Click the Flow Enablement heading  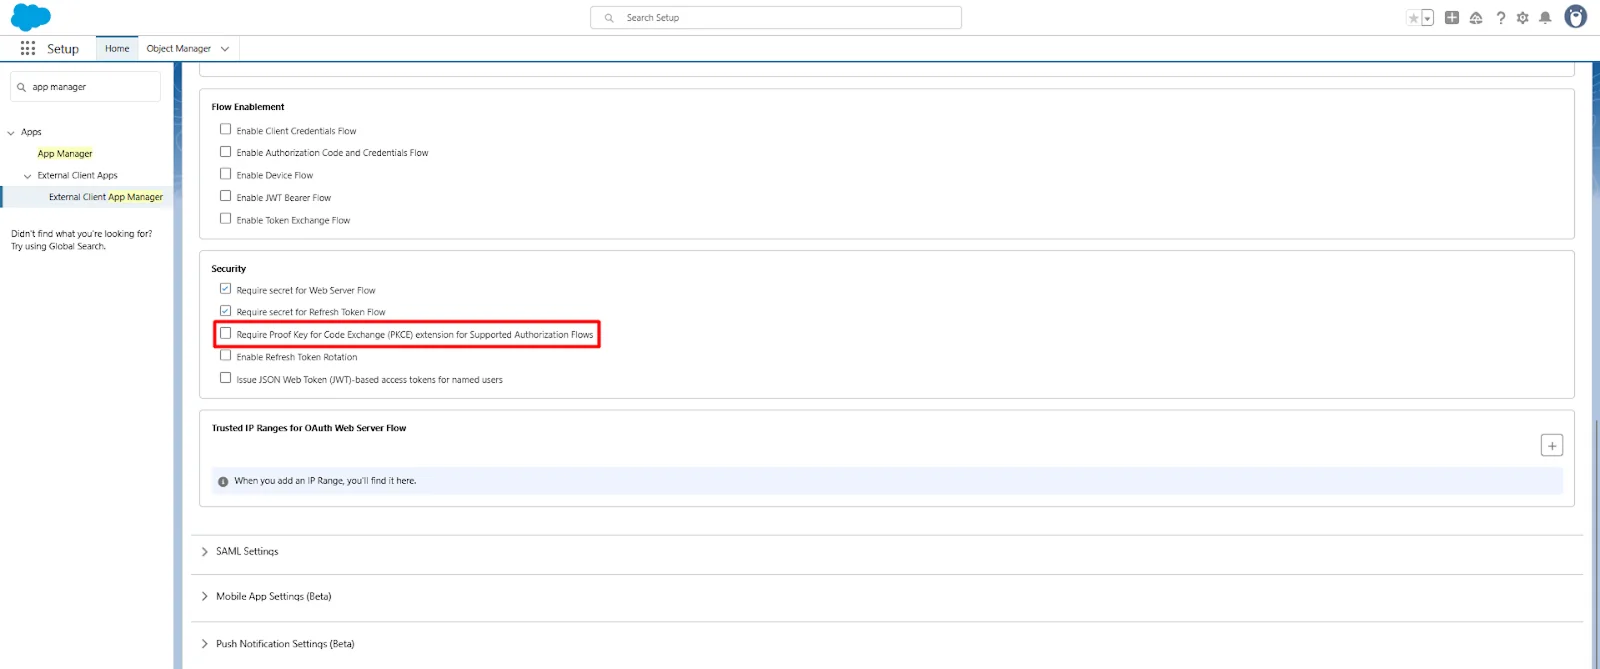[x=248, y=107]
